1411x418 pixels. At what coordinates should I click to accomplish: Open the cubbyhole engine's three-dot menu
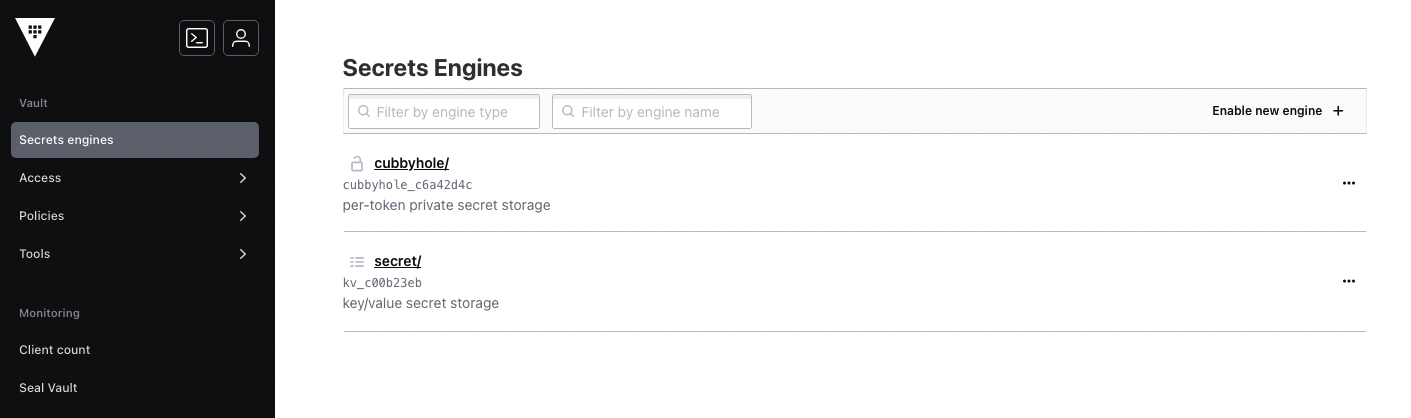pos(1348,183)
